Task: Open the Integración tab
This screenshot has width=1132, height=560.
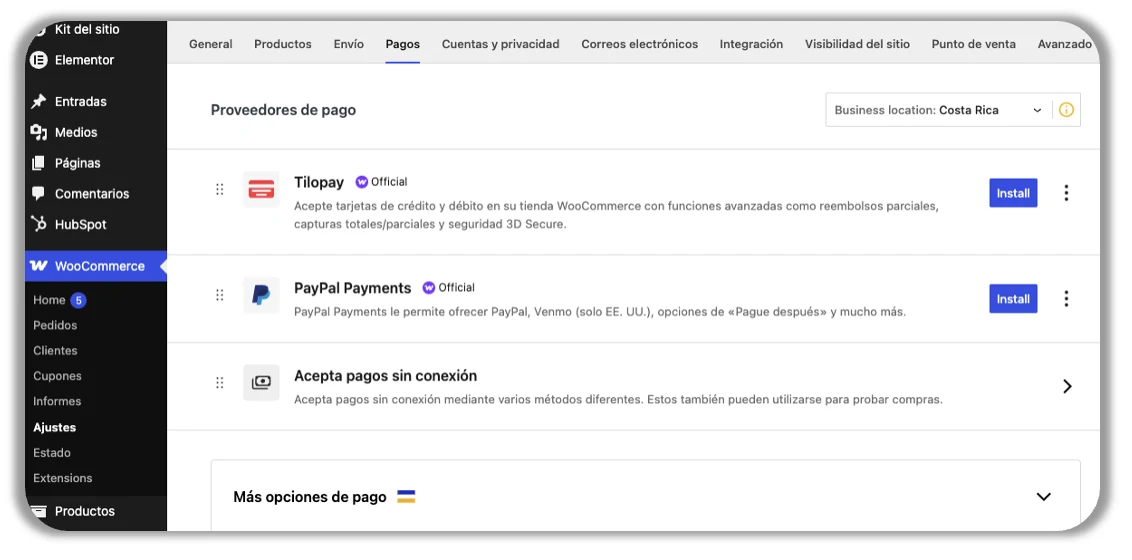Action: click(x=752, y=44)
